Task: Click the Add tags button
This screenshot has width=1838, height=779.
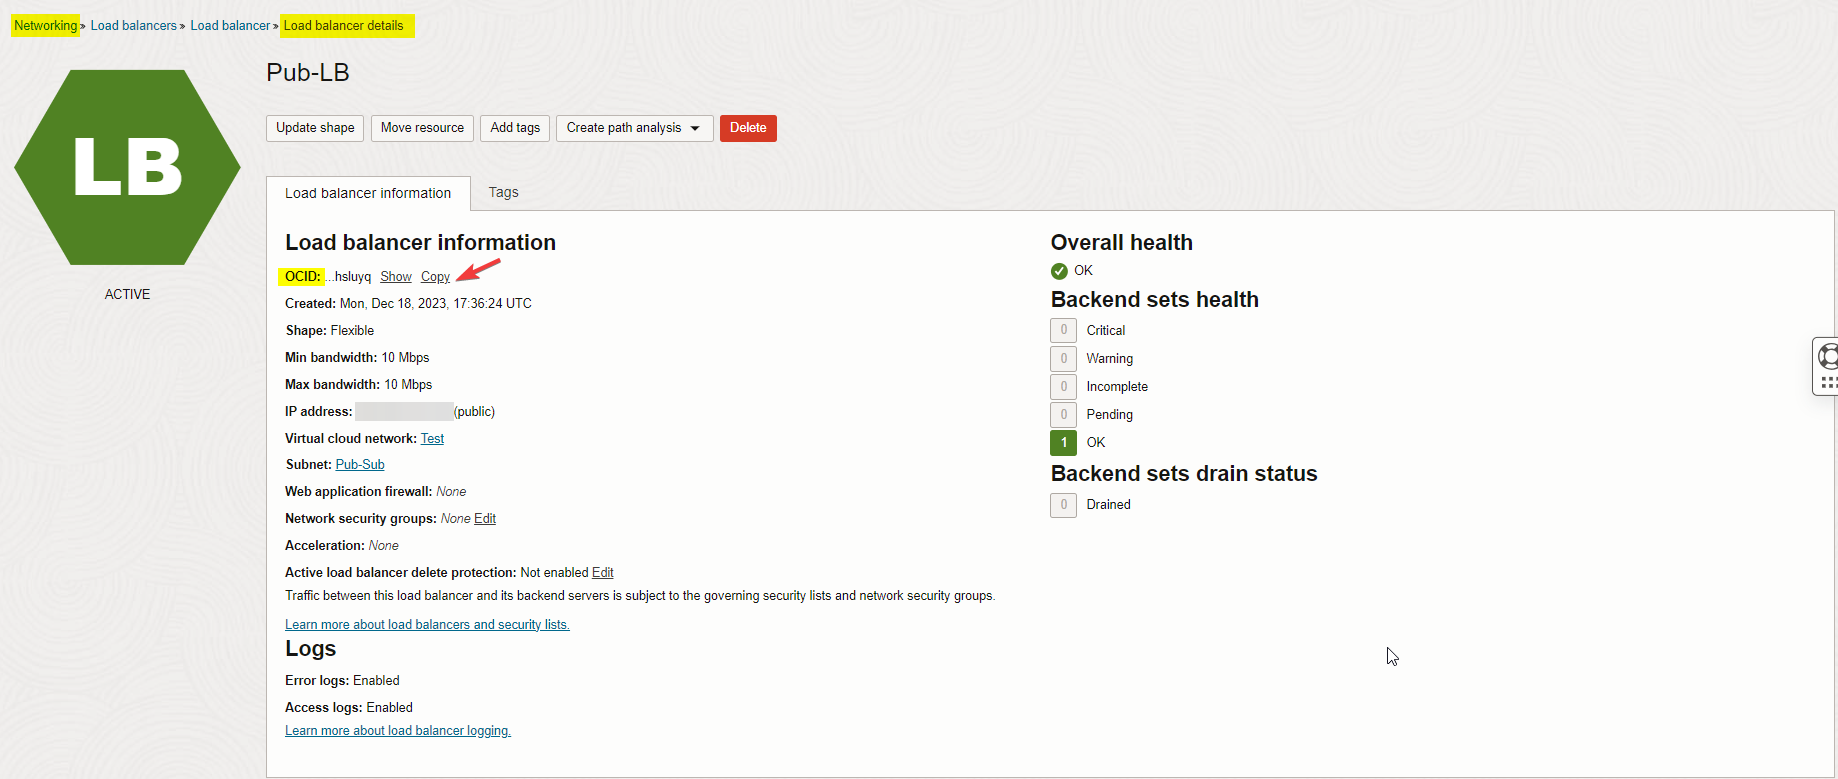Action: coord(515,128)
